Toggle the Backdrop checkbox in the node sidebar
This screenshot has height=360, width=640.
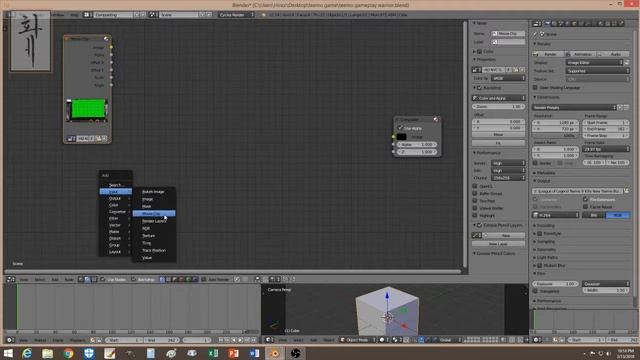(480, 88)
